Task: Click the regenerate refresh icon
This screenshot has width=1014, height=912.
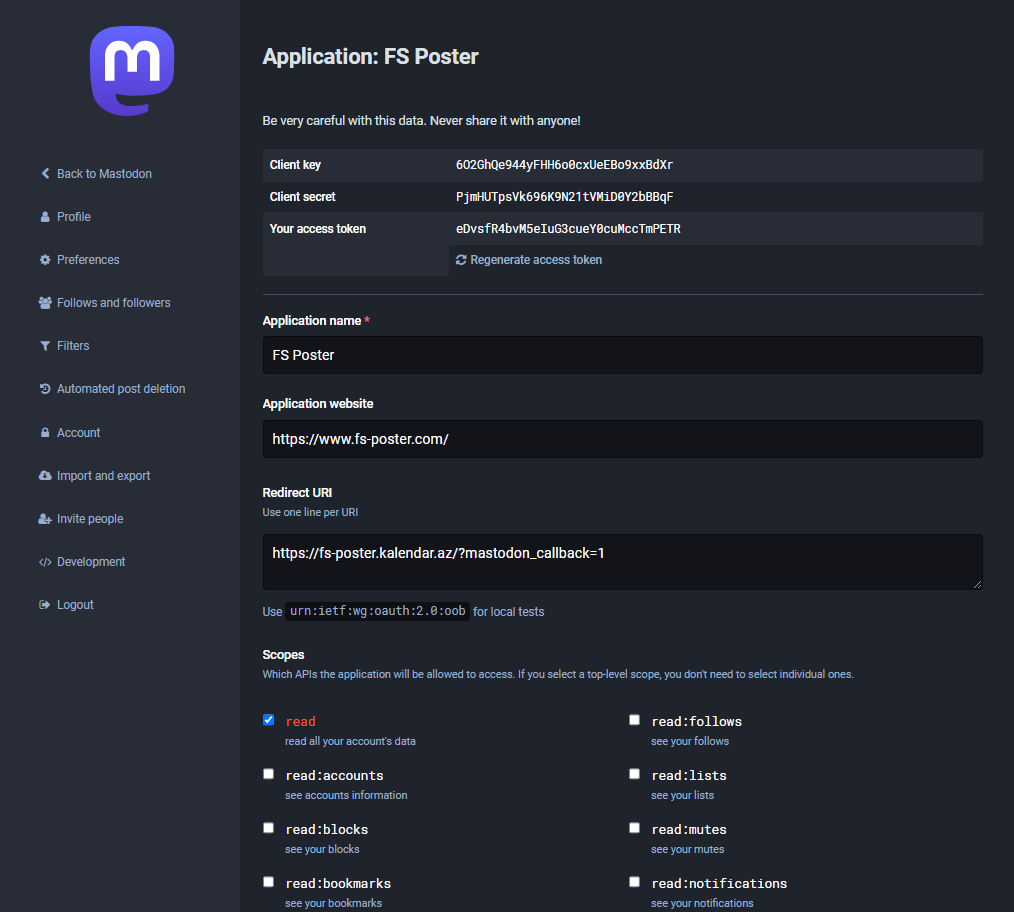Action: click(x=461, y=259)
